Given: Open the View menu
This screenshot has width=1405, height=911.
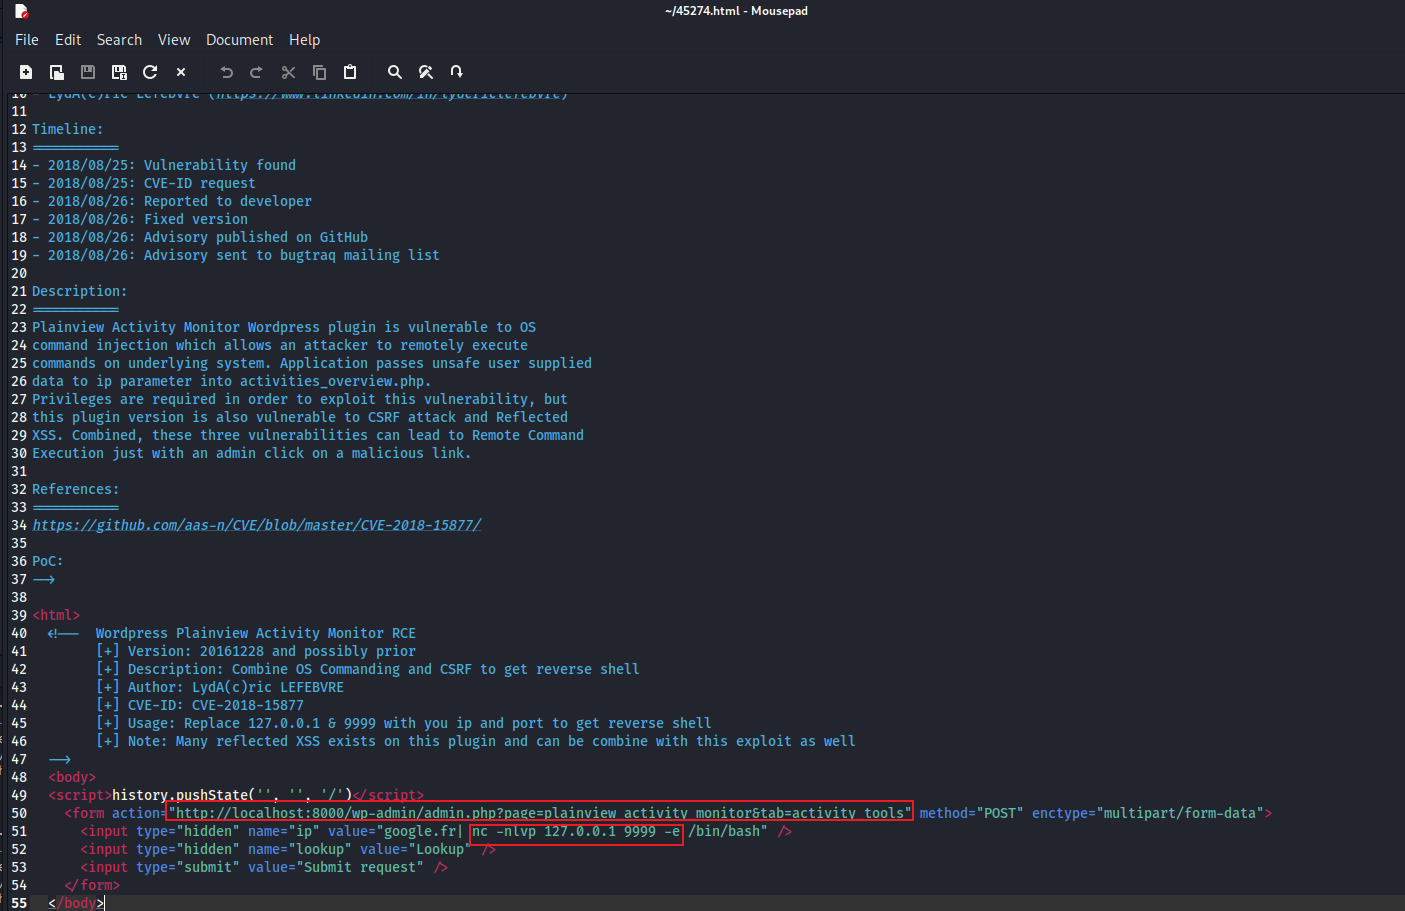Looking at the screenshot, I should (174, 40).
